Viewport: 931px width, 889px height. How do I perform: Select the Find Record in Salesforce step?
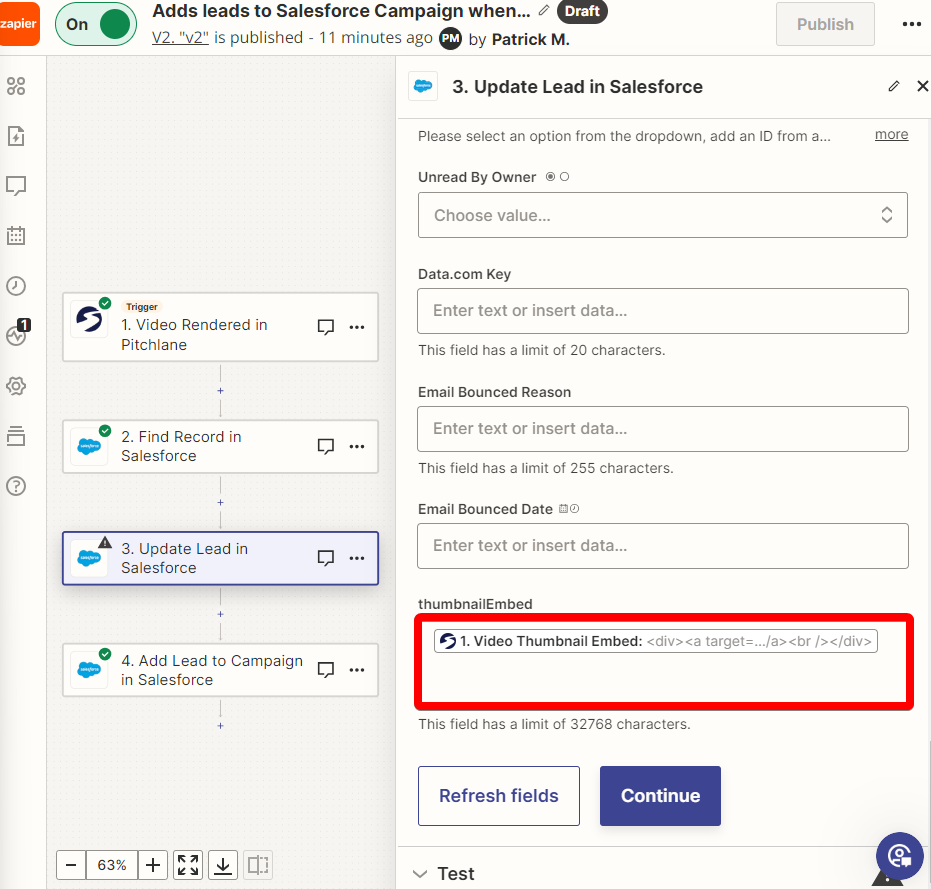click(220, 447)
